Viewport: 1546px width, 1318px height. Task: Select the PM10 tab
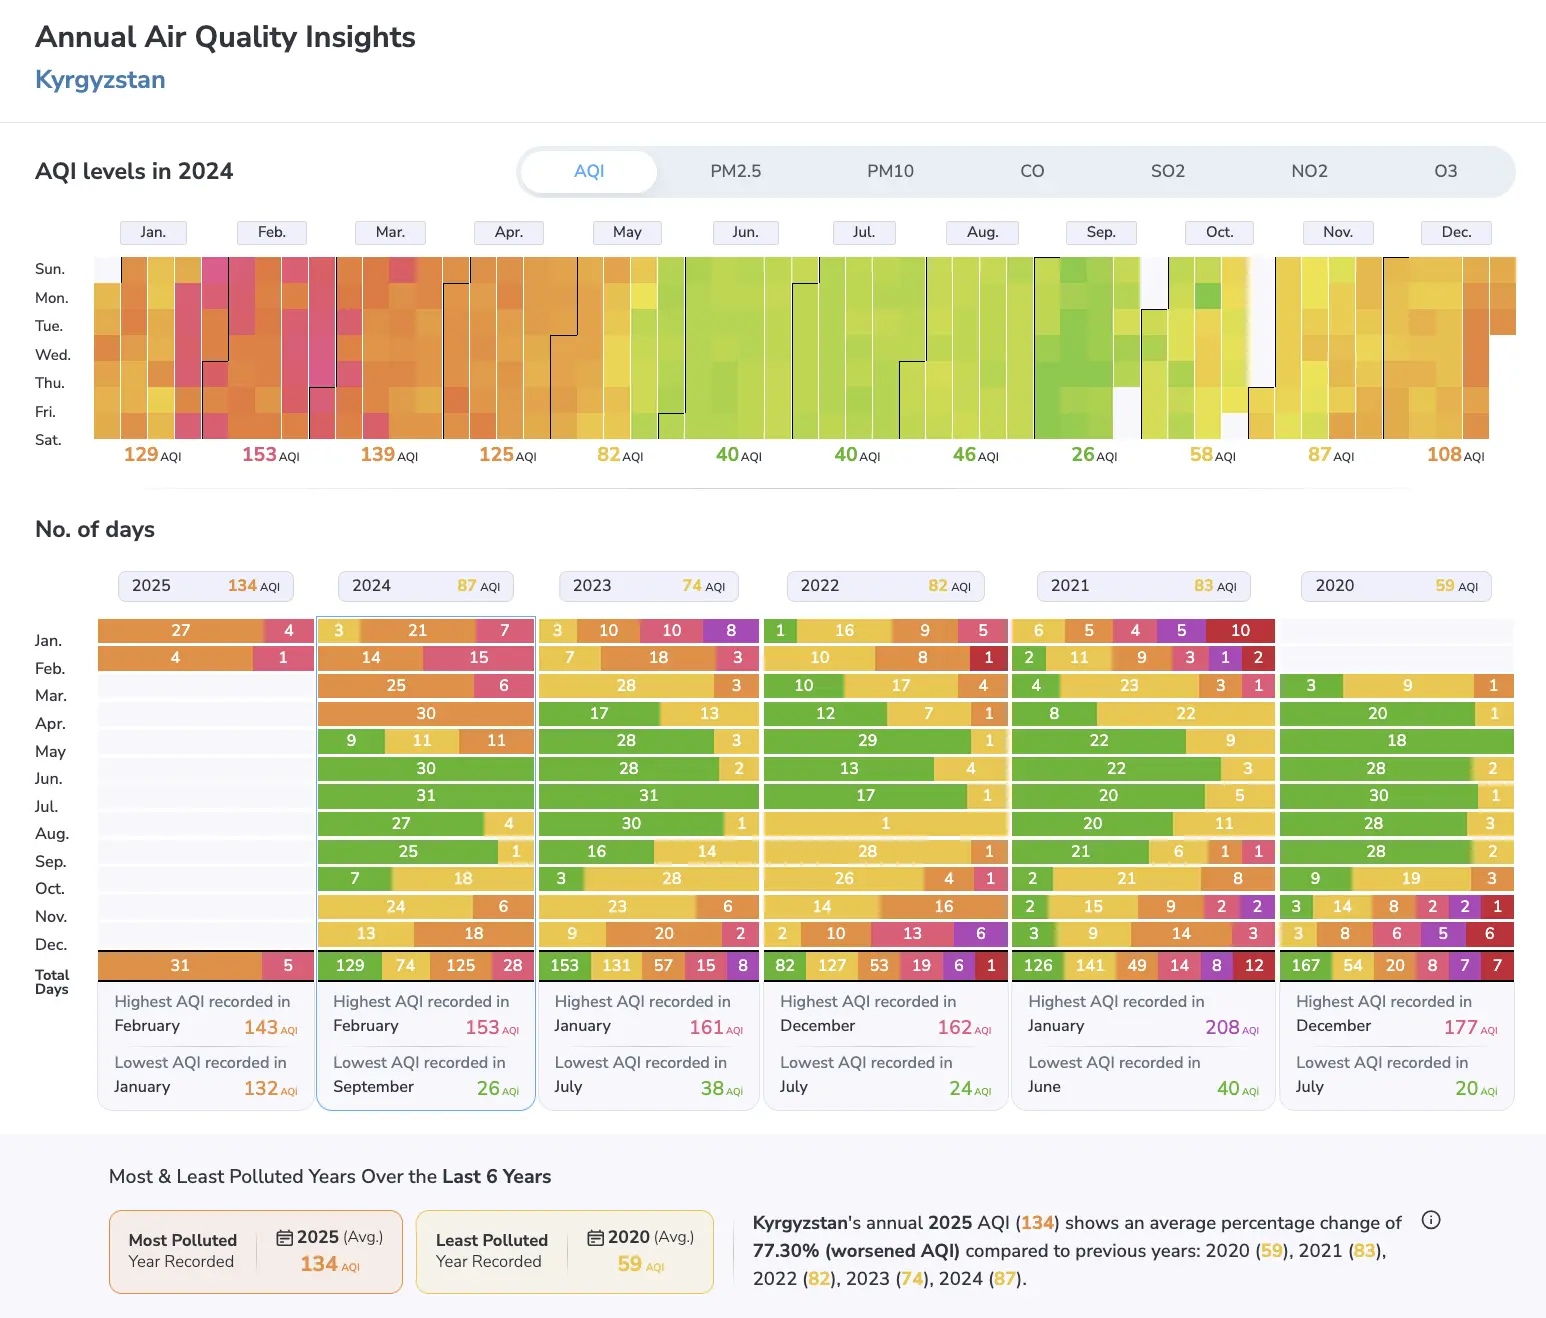click(x=890, y=171)
